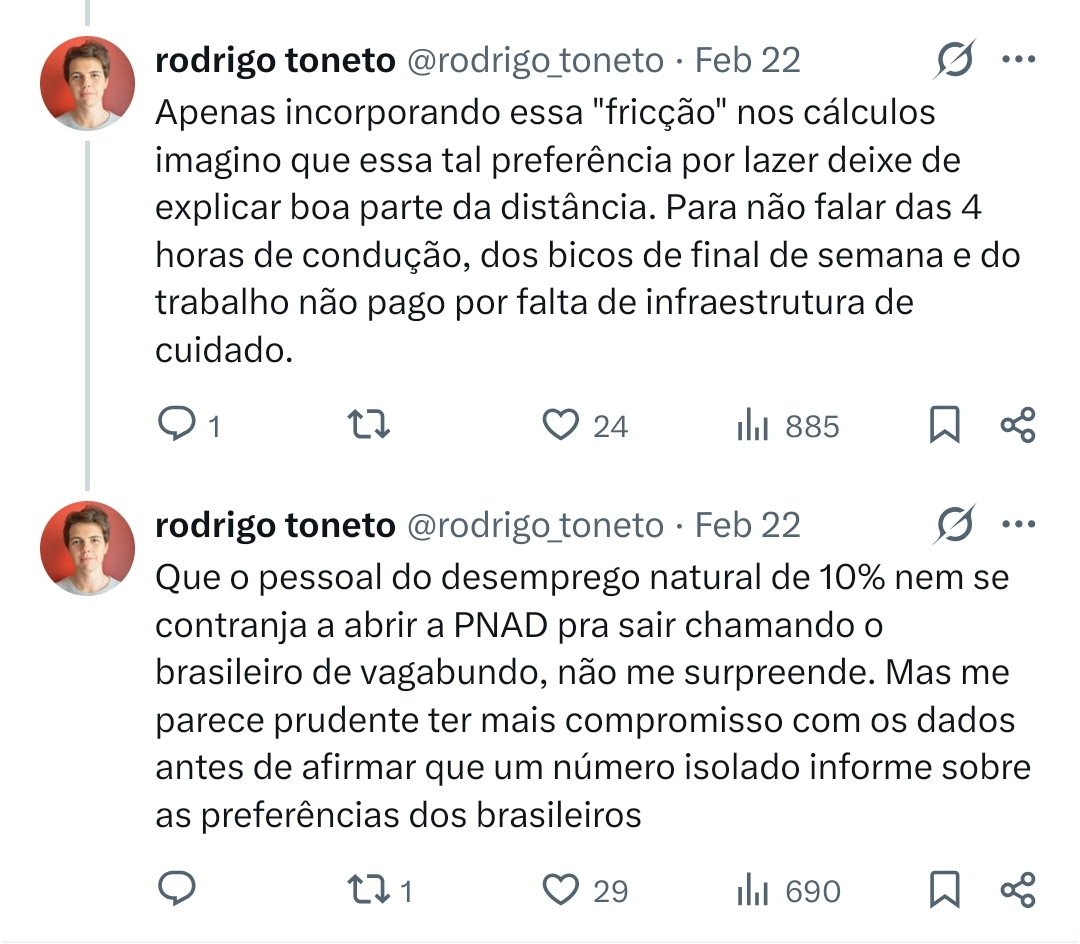Open Grok icon on first tweet

[954, 61]
